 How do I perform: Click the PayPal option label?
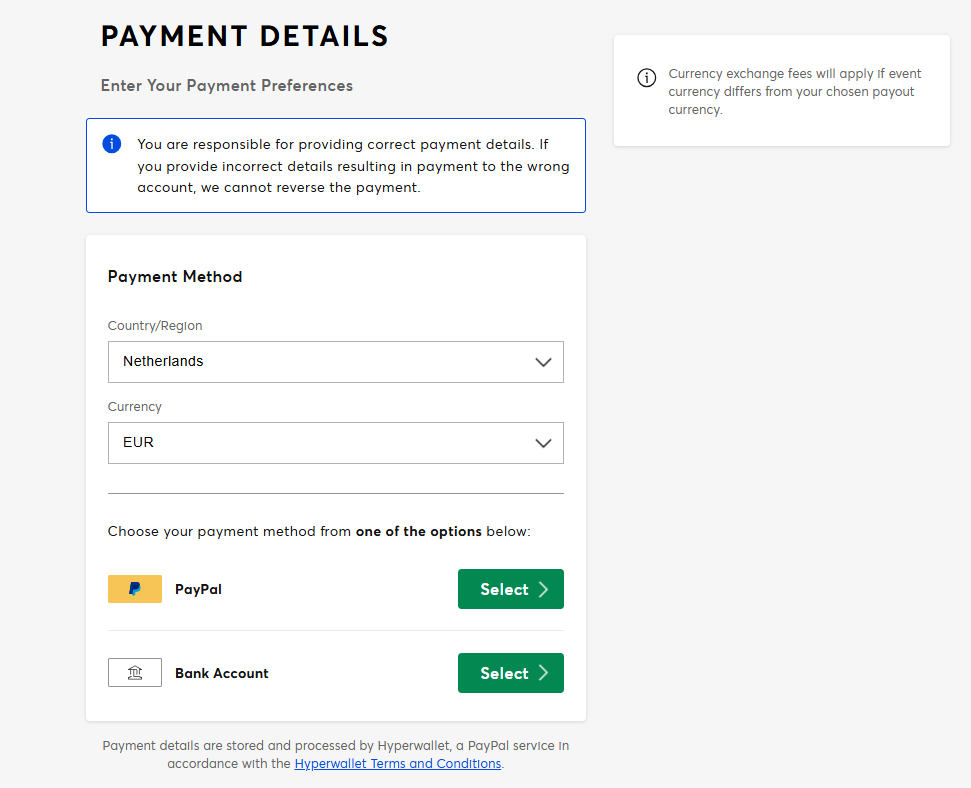[198, 590]
